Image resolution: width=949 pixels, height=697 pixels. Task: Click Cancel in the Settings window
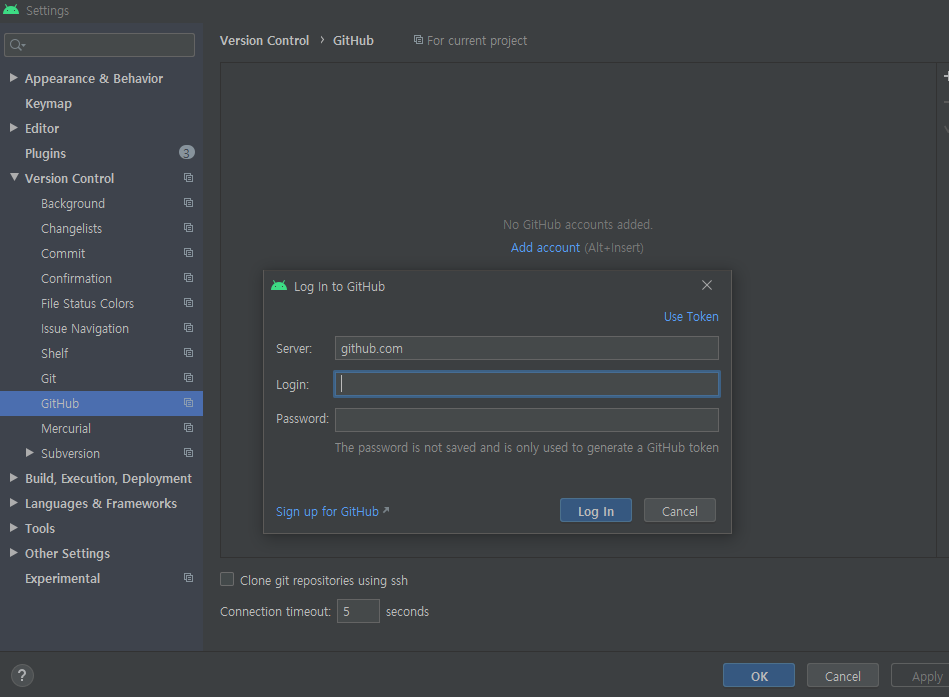point(842,675)
